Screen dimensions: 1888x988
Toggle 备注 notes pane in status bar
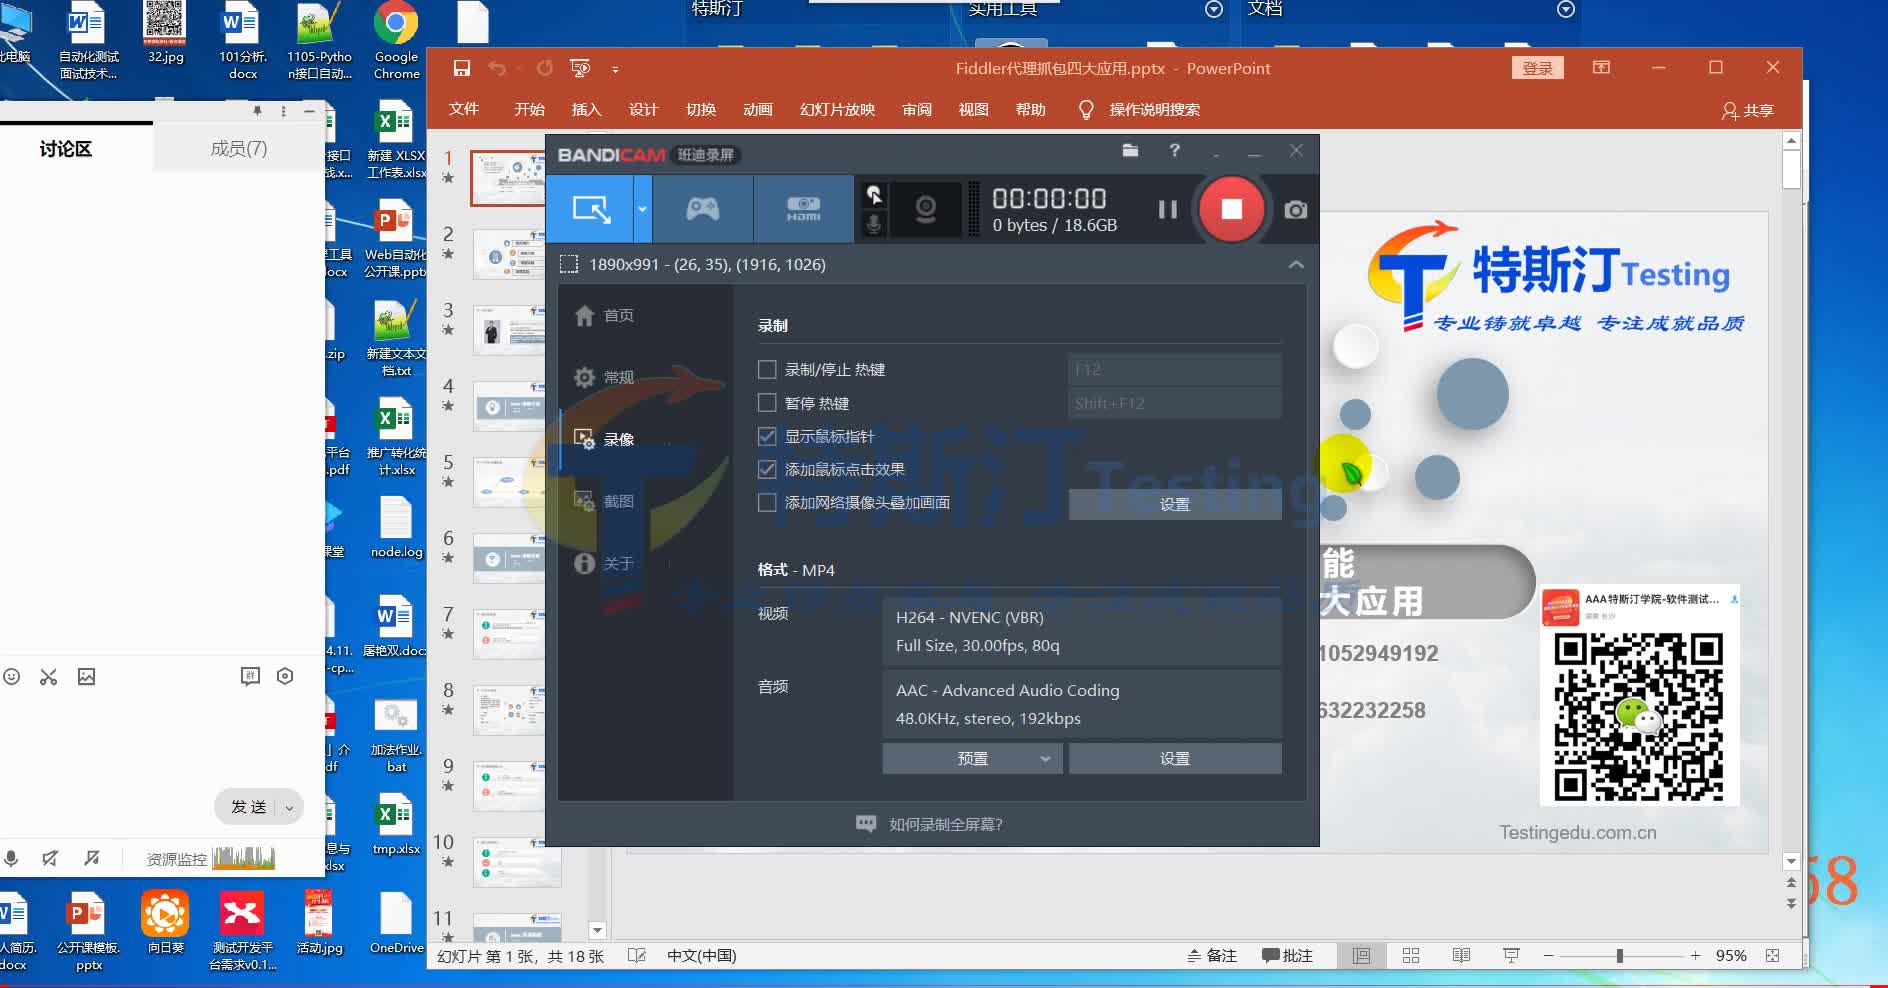(1212, 955)
